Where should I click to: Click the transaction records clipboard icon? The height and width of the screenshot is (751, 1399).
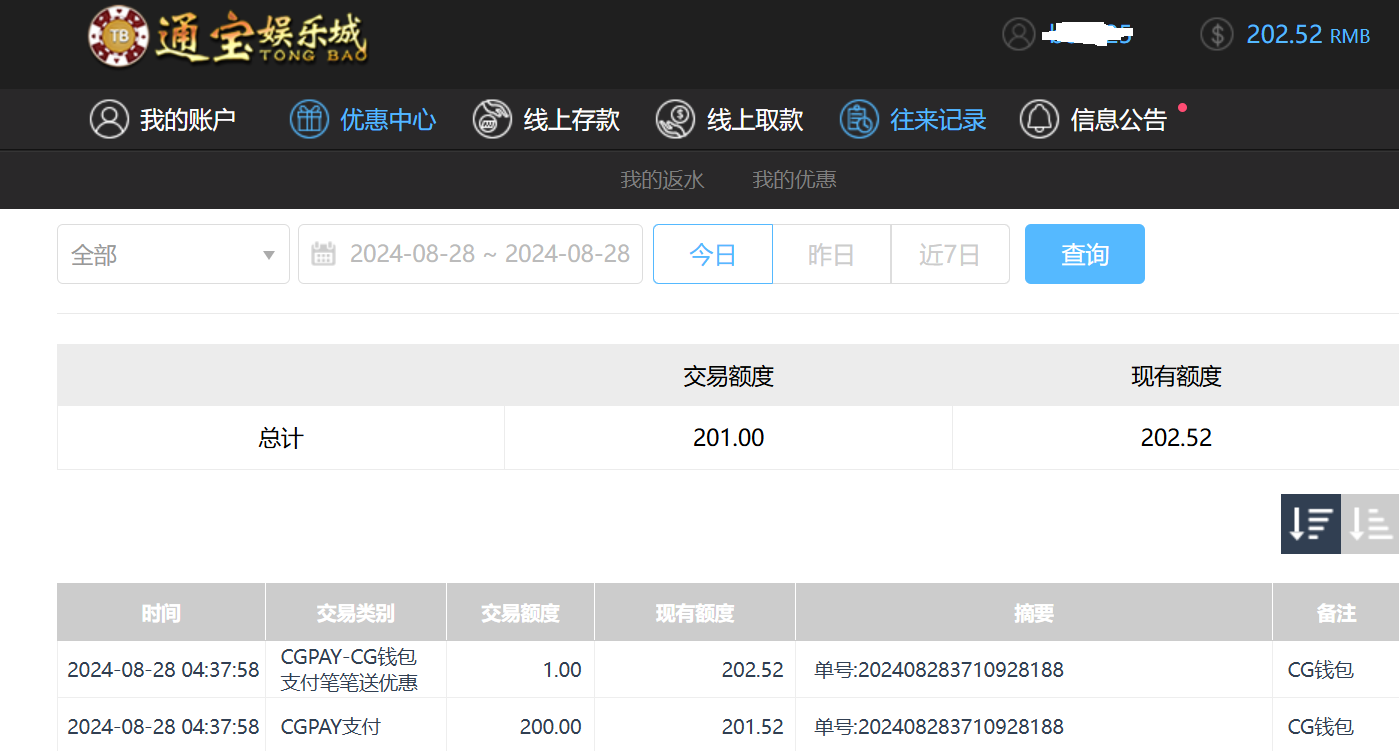(x=858, y=119)
